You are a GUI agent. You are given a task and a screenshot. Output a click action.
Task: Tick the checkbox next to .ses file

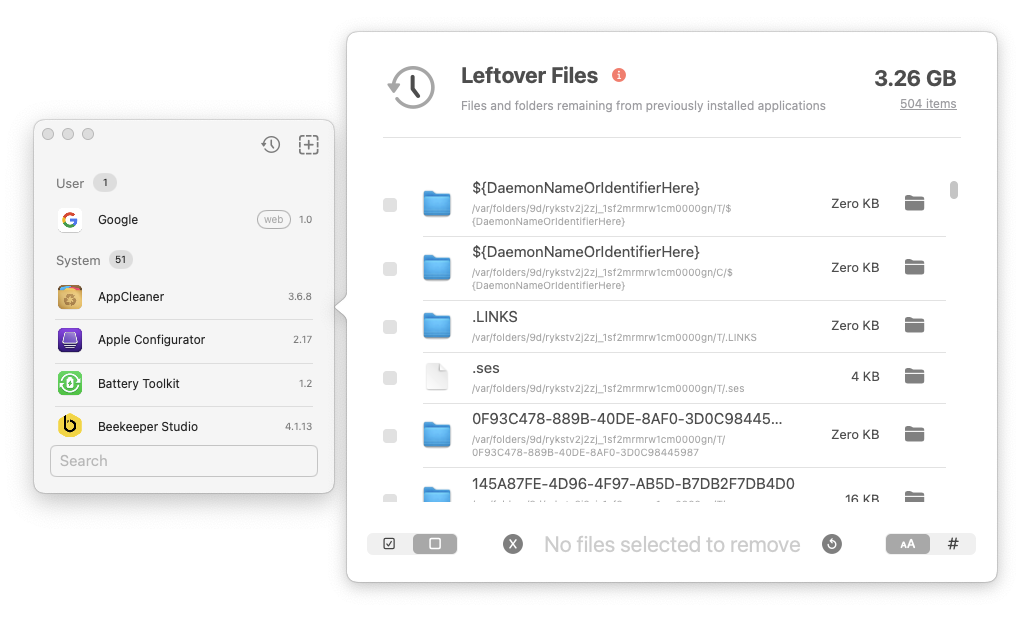[390, 378]
